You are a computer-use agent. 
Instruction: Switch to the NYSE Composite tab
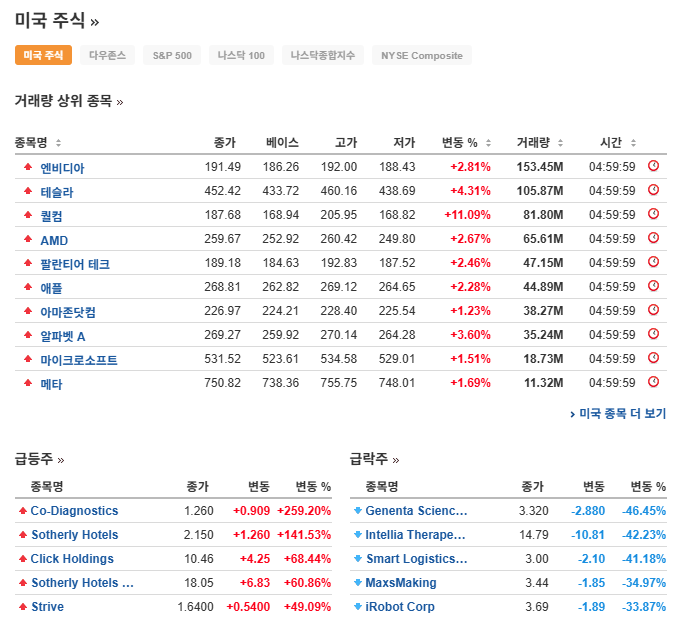422,55
